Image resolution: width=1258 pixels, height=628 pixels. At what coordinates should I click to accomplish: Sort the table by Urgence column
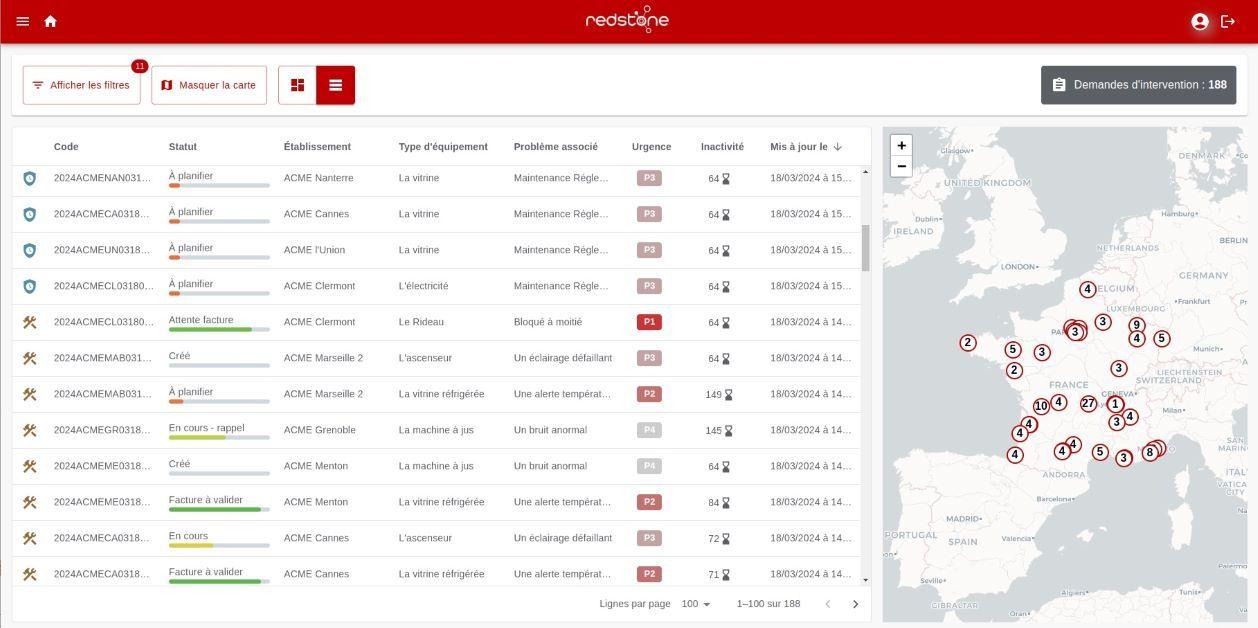pos(651,146)
